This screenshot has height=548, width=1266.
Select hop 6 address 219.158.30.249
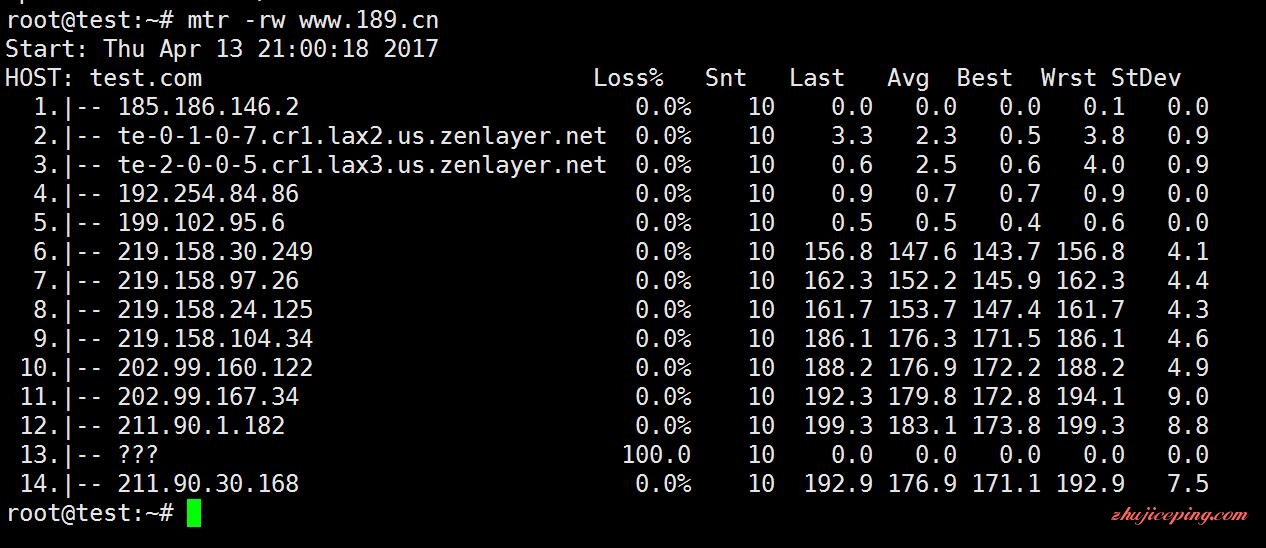point(215,251)
